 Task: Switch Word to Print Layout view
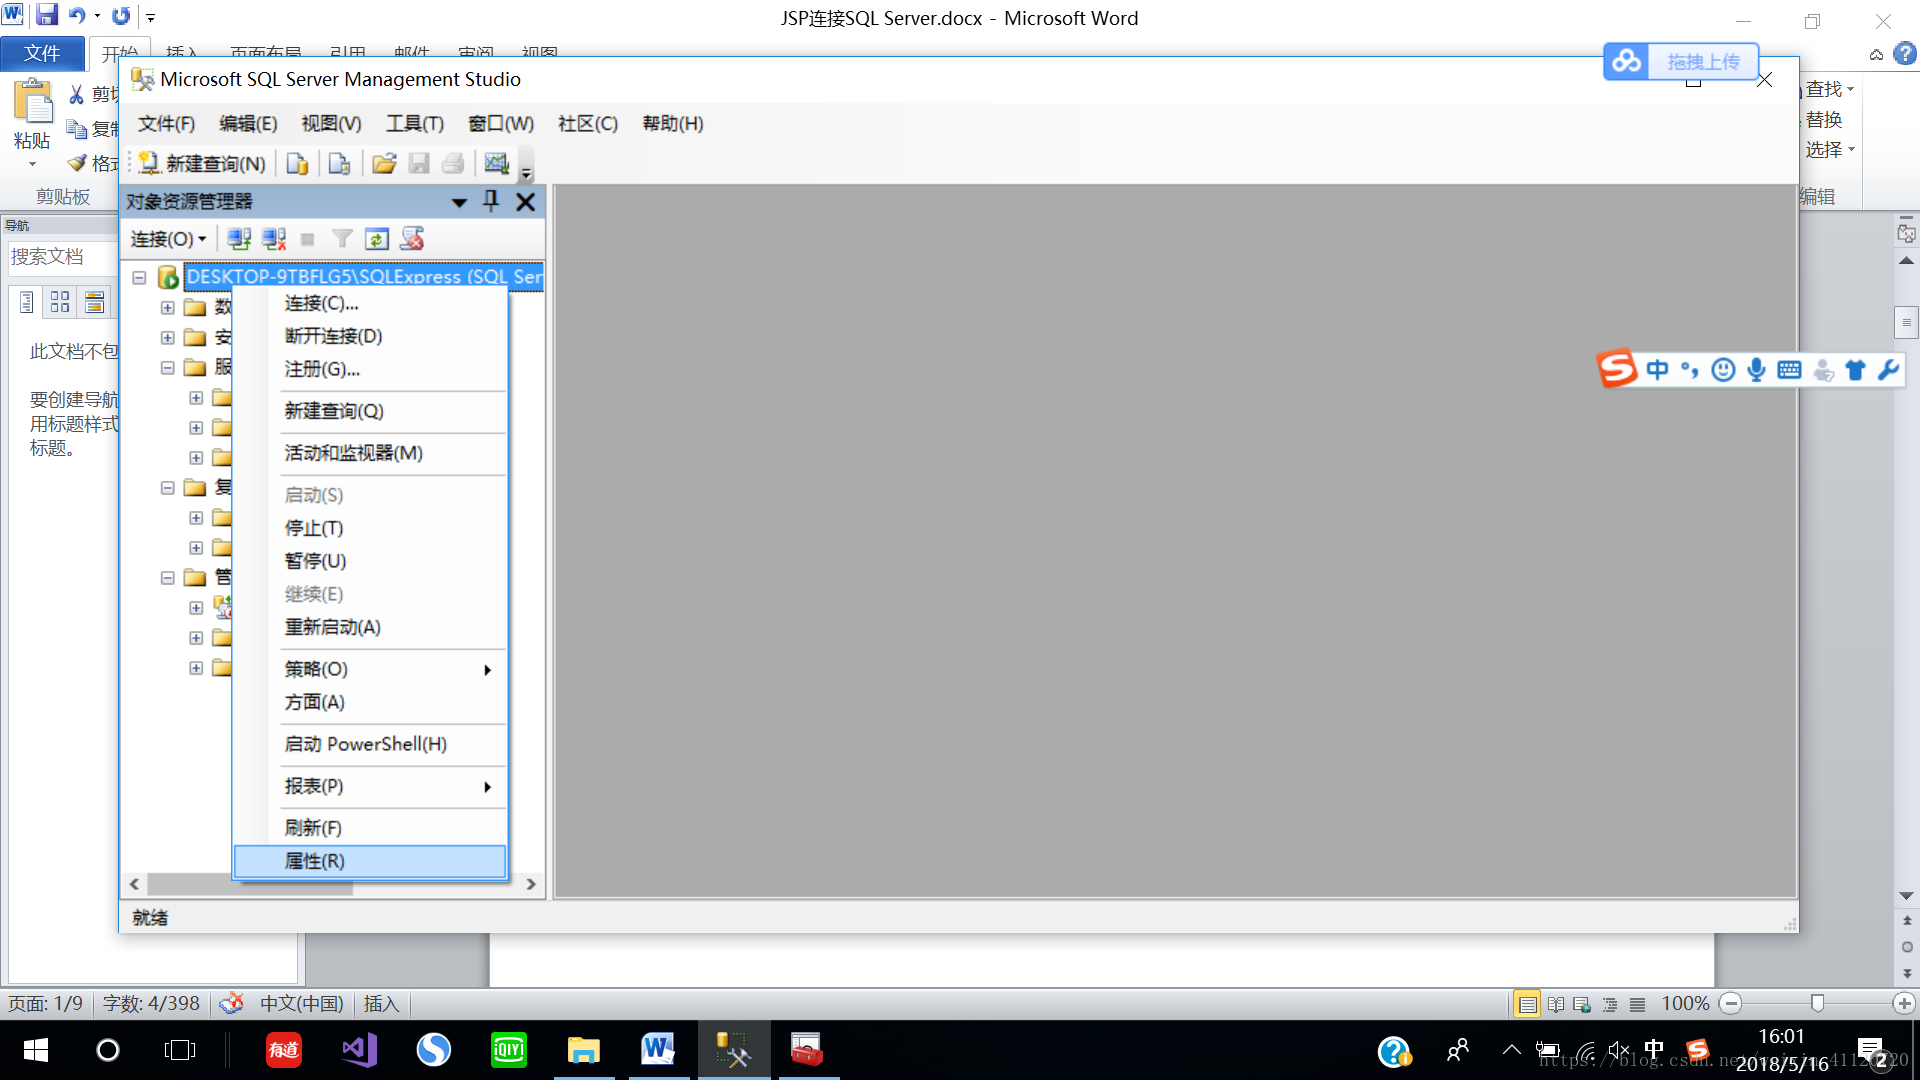pos(1527,1004)
